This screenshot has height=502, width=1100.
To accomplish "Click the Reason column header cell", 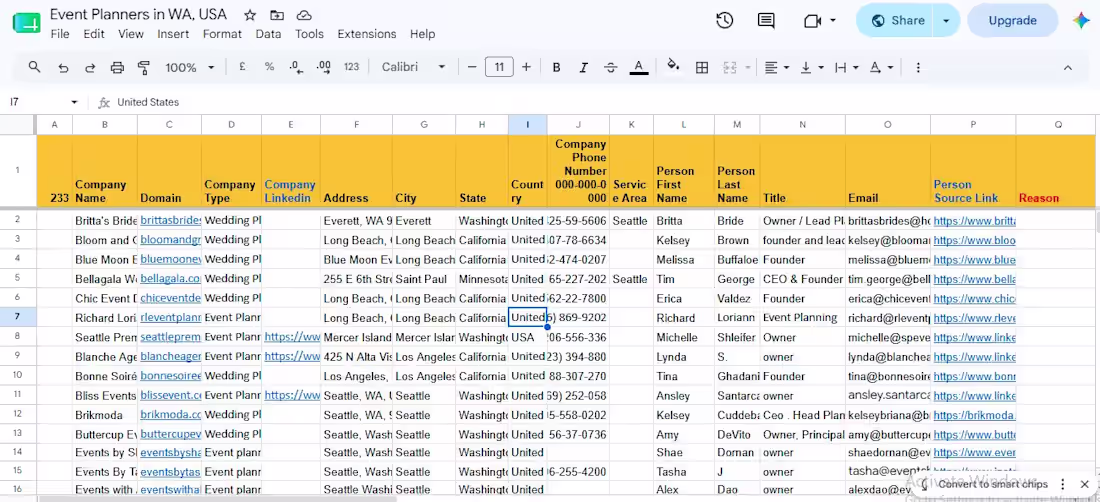I will (x=1058, y=170).
